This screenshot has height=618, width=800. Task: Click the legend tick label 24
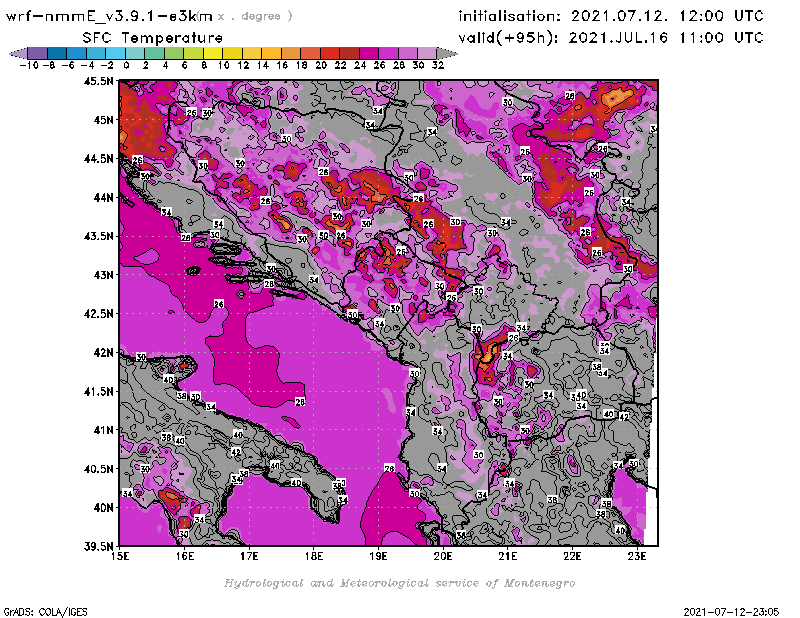click(x=360, y=66)
